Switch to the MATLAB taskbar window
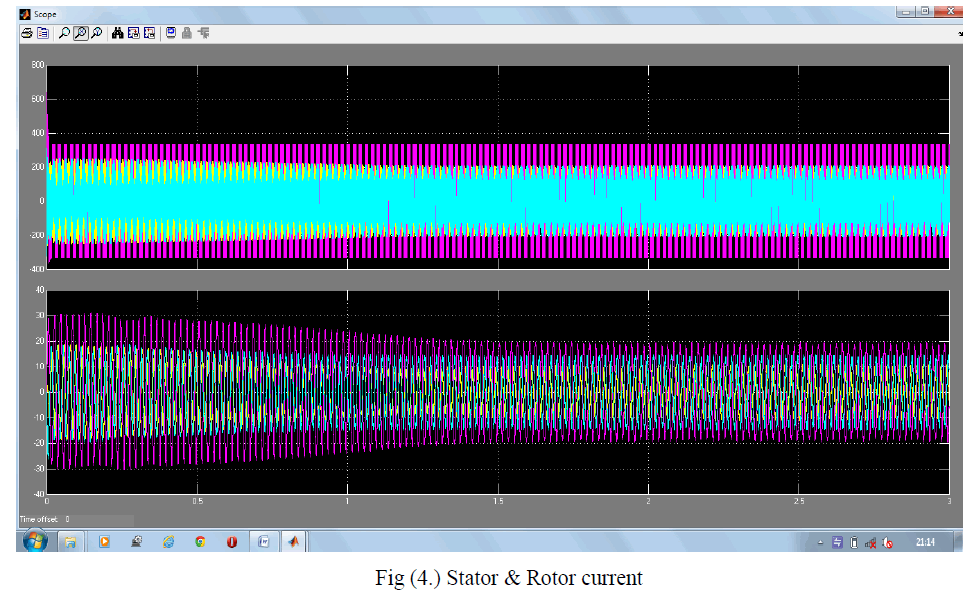The image size is (963, 608). click(x=295, y=541)
